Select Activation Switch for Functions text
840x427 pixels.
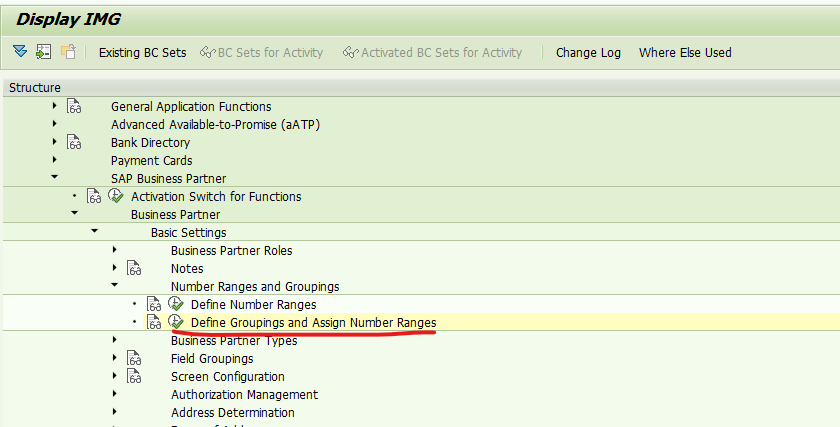click(x=216, y=197)
